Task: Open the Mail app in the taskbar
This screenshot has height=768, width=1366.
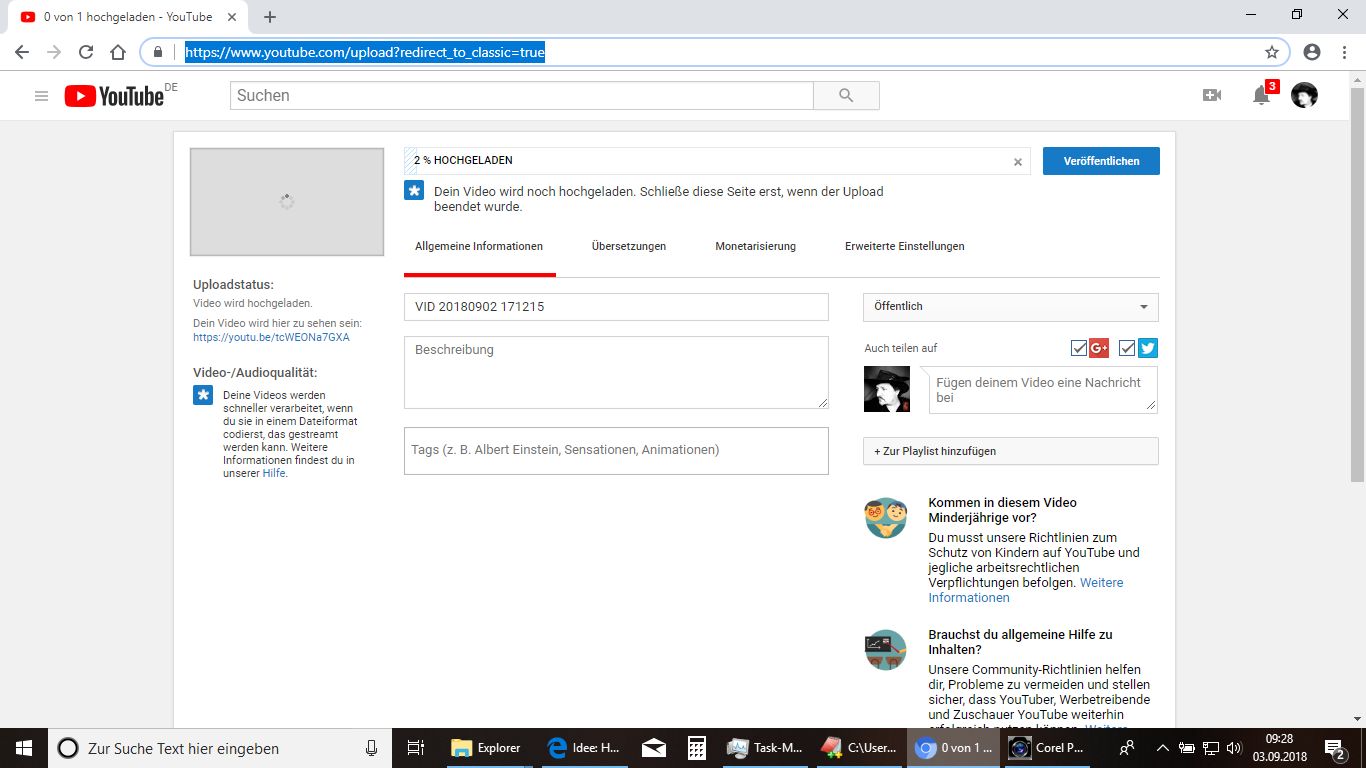Action: coord(654,748)
